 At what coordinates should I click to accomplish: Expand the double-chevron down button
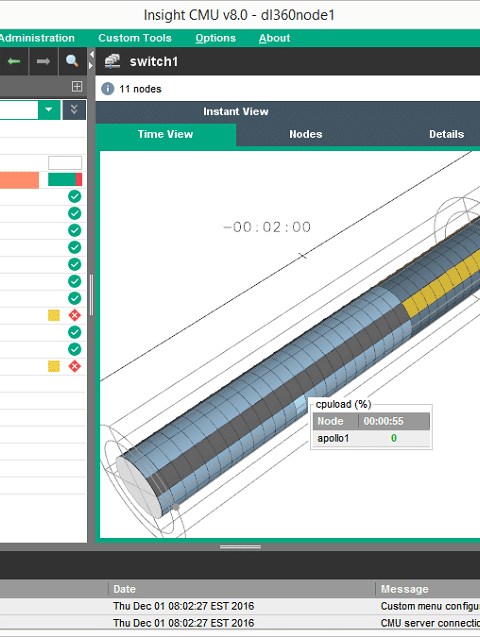pyautogui.click(x=74, y=110)
